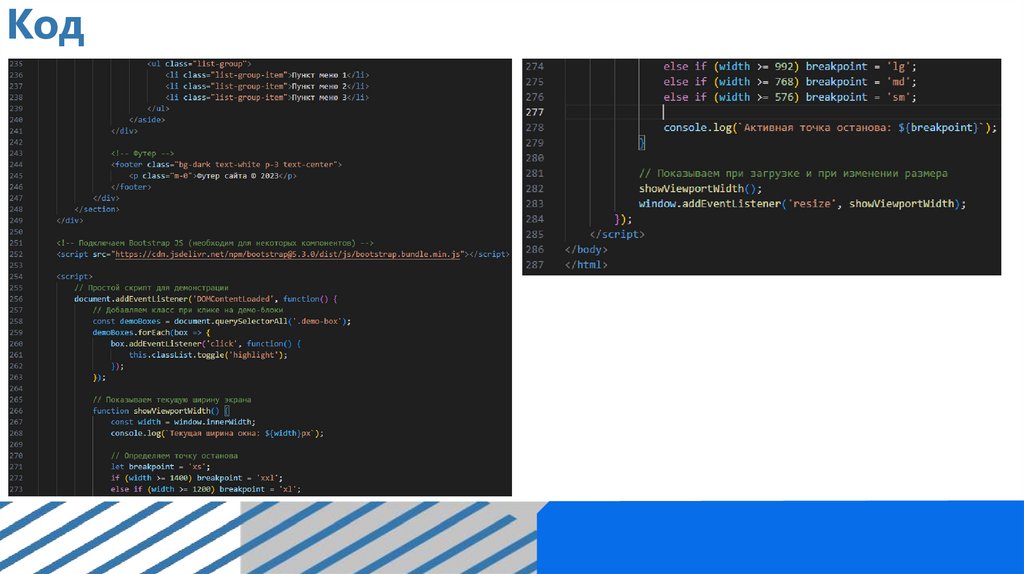The width and height of the screenshot is (1024, 574).
Task: Click the width >= 992 'lg' condition line
Action: (x=790, y=67)
